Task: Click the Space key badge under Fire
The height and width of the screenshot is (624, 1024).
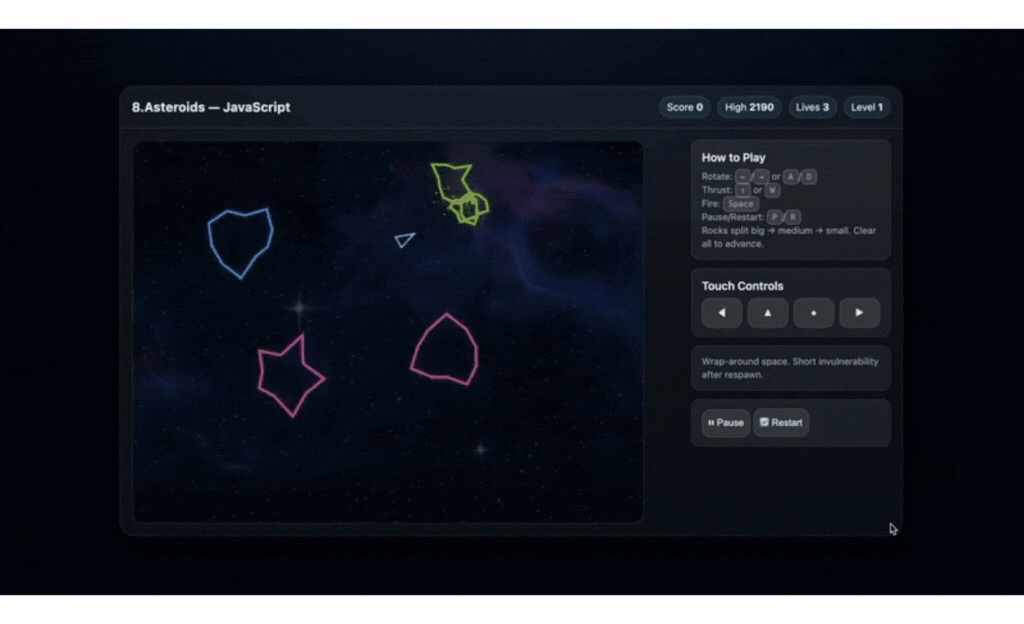Action: (741, 204)
